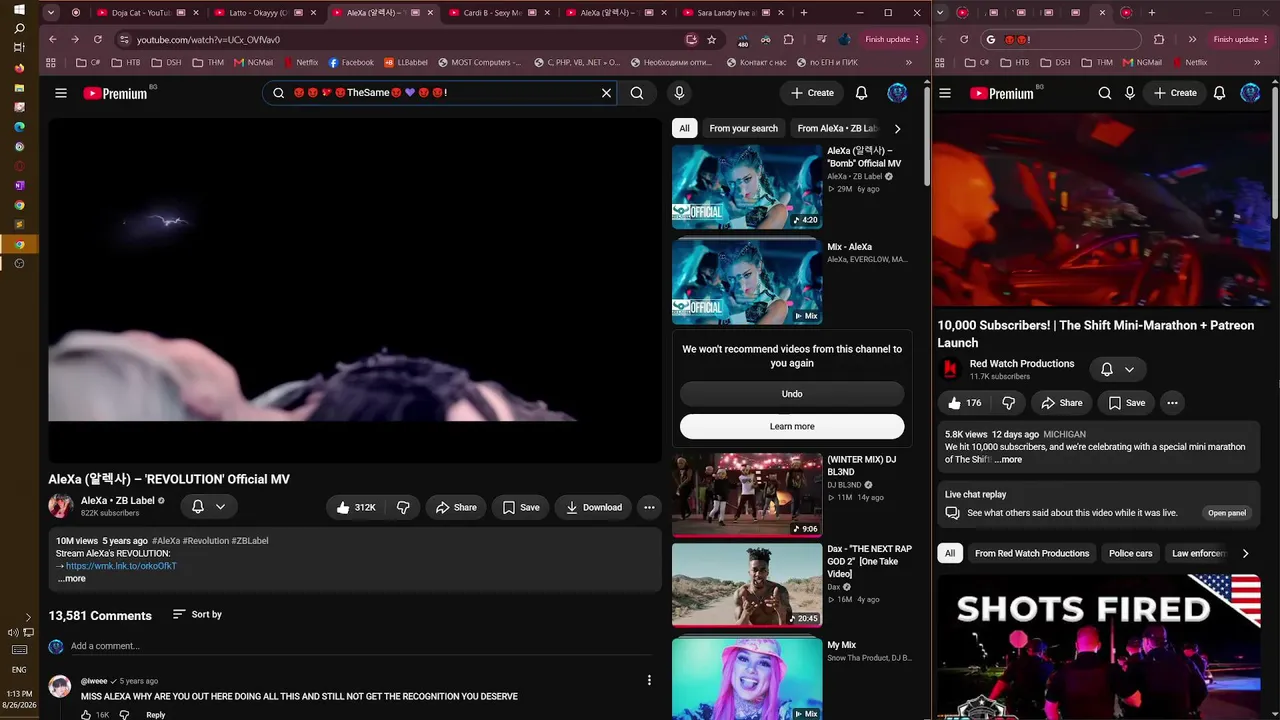Dislike the @iweee comment

pyautogui.click(x=124, y=715)
